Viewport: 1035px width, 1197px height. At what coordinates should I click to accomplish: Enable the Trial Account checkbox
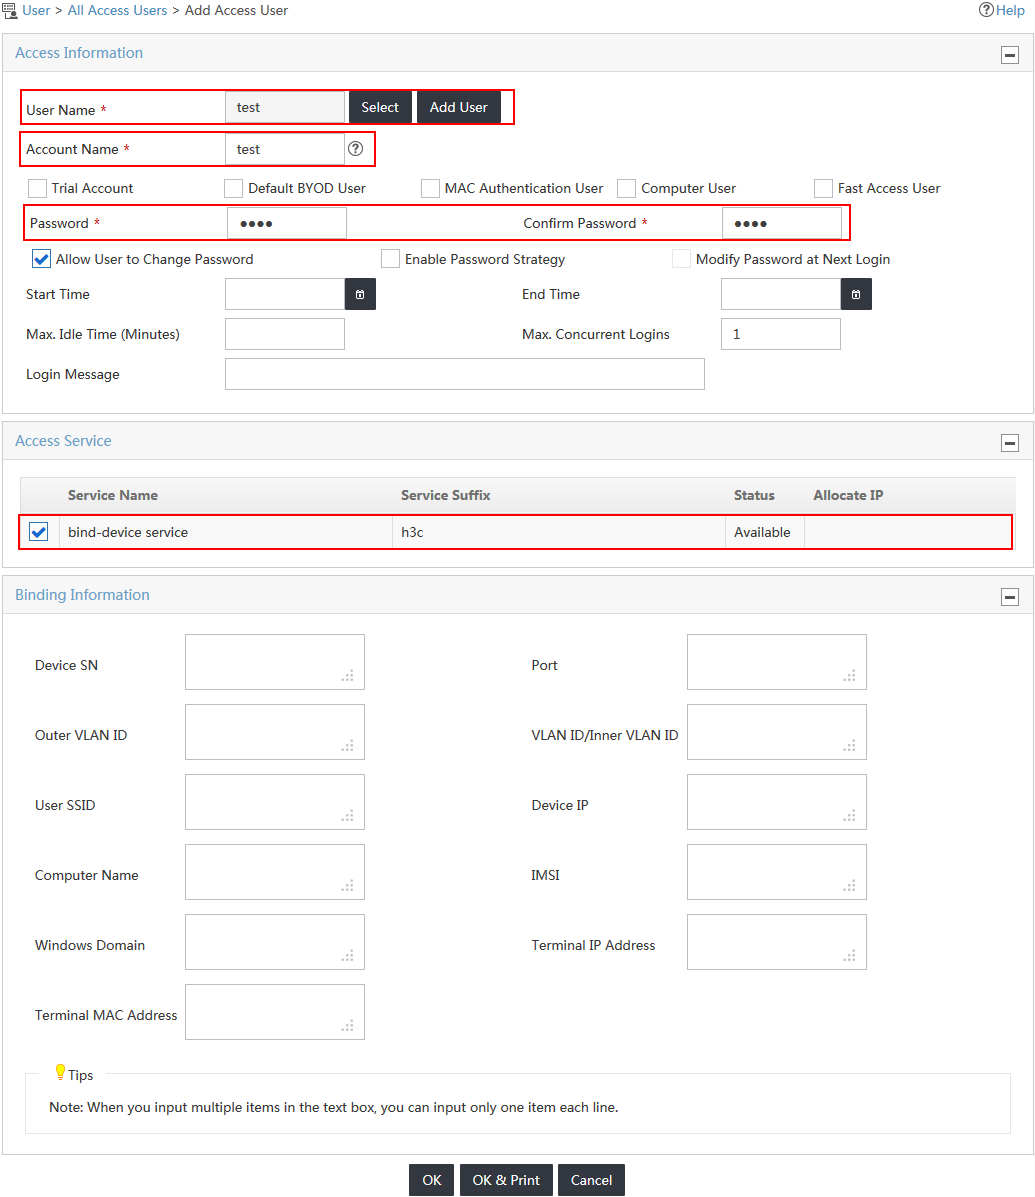(x=37, y=189)
